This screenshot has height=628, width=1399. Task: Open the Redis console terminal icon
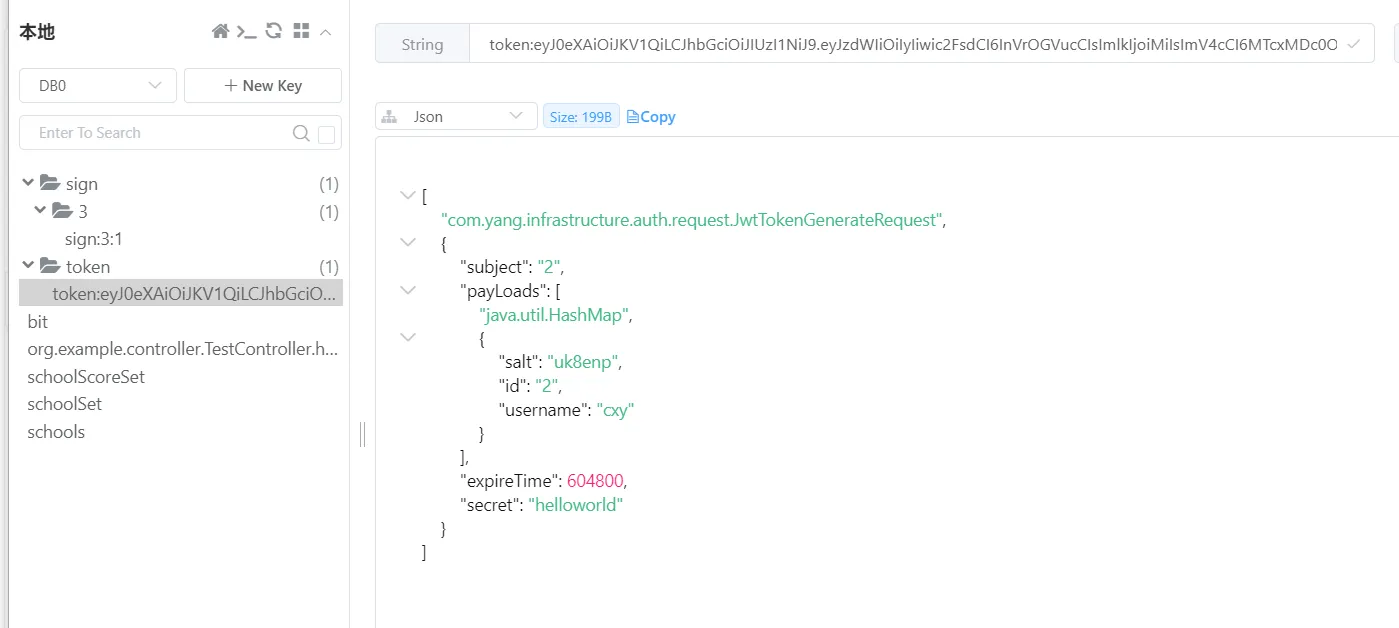(246, 32)
